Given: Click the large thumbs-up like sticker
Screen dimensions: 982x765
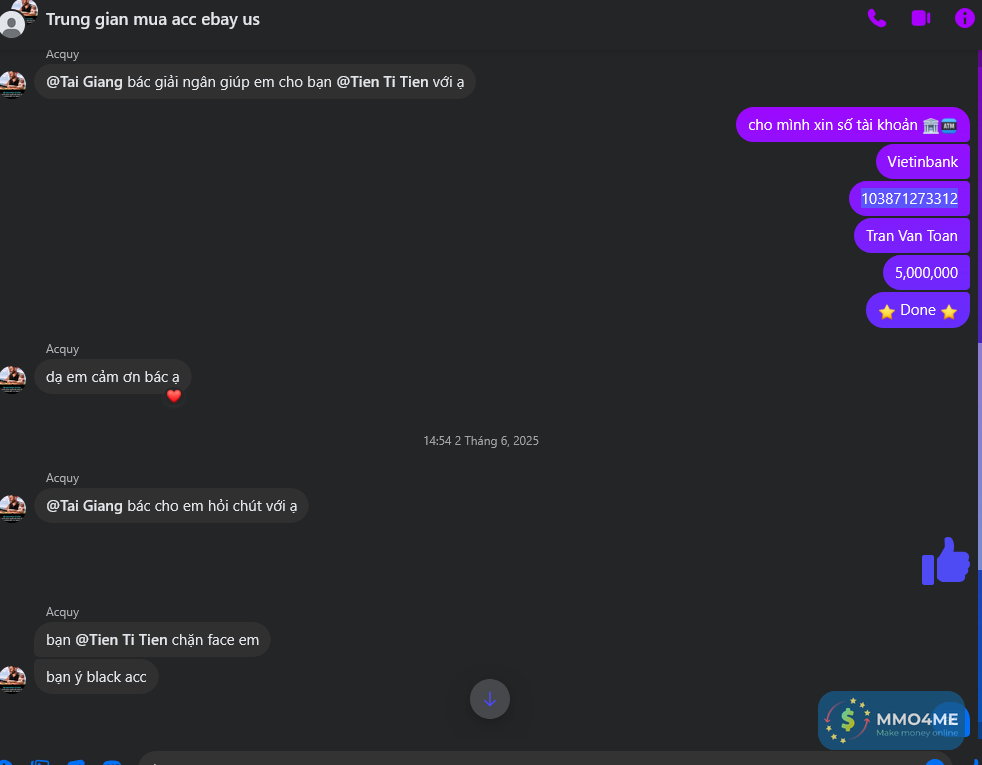Looking at the screenshot, I should click(946, 561).
